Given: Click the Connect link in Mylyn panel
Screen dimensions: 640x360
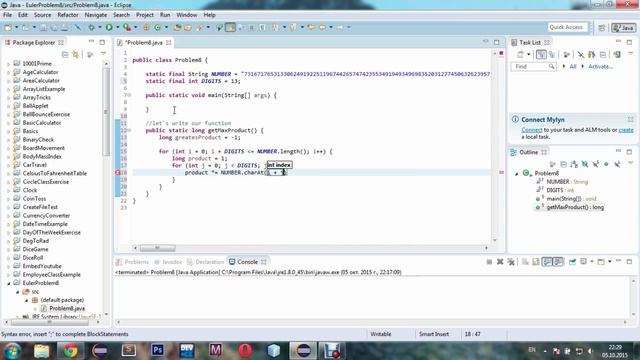Looking at the screenshot, I should (x=532, y=130).
